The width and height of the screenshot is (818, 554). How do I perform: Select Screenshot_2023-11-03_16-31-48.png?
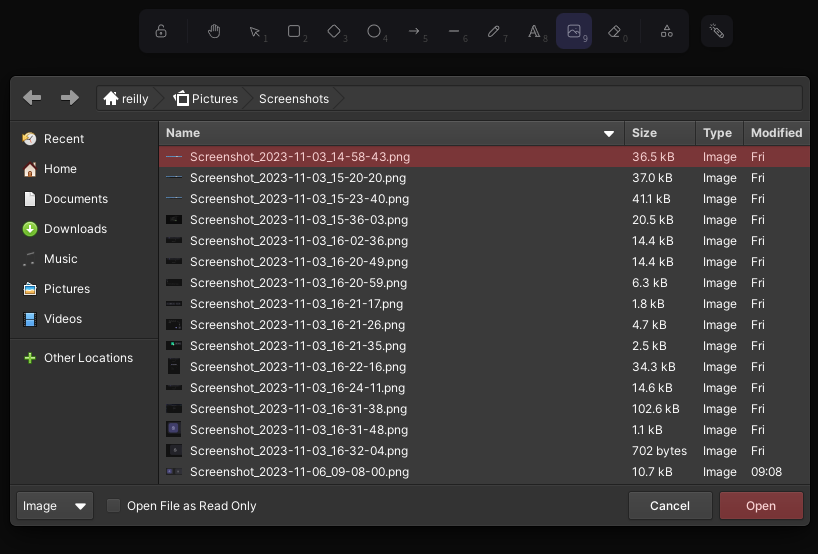pyautogui.click(x=484, y=430)
